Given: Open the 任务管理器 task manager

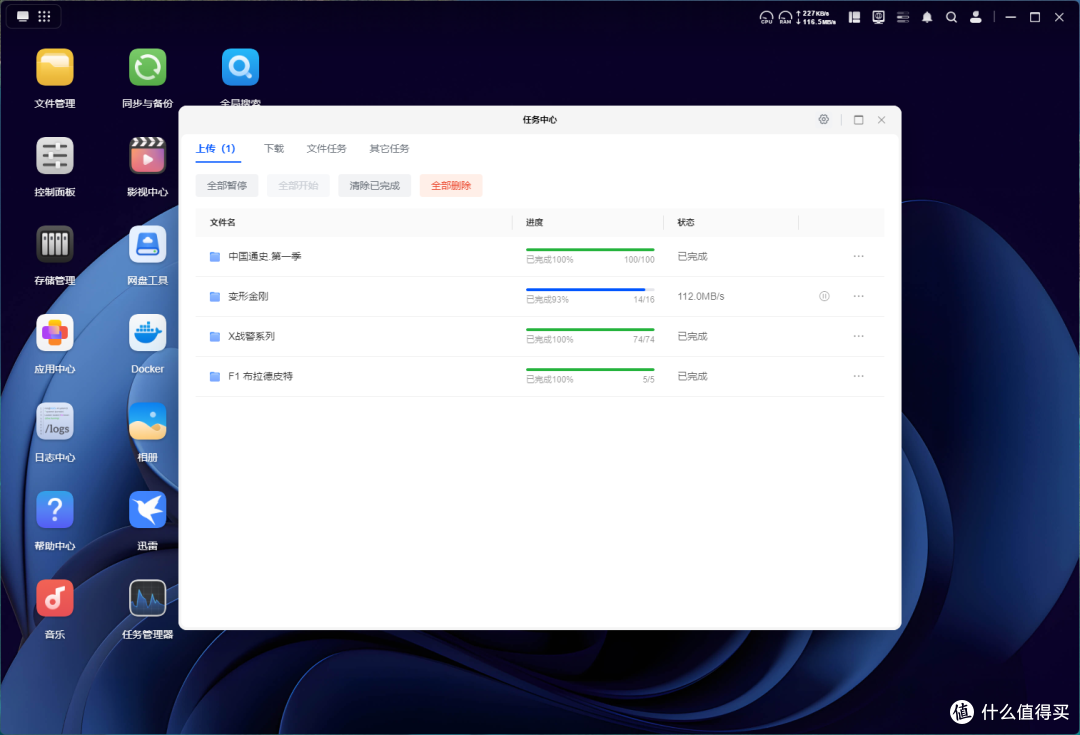Looking at the screenshot, I should pyautogui.click(x=147, y=599).
